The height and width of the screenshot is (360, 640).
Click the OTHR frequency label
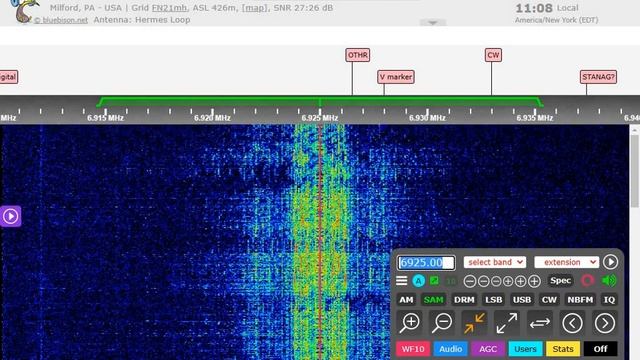tap(358, 55)
